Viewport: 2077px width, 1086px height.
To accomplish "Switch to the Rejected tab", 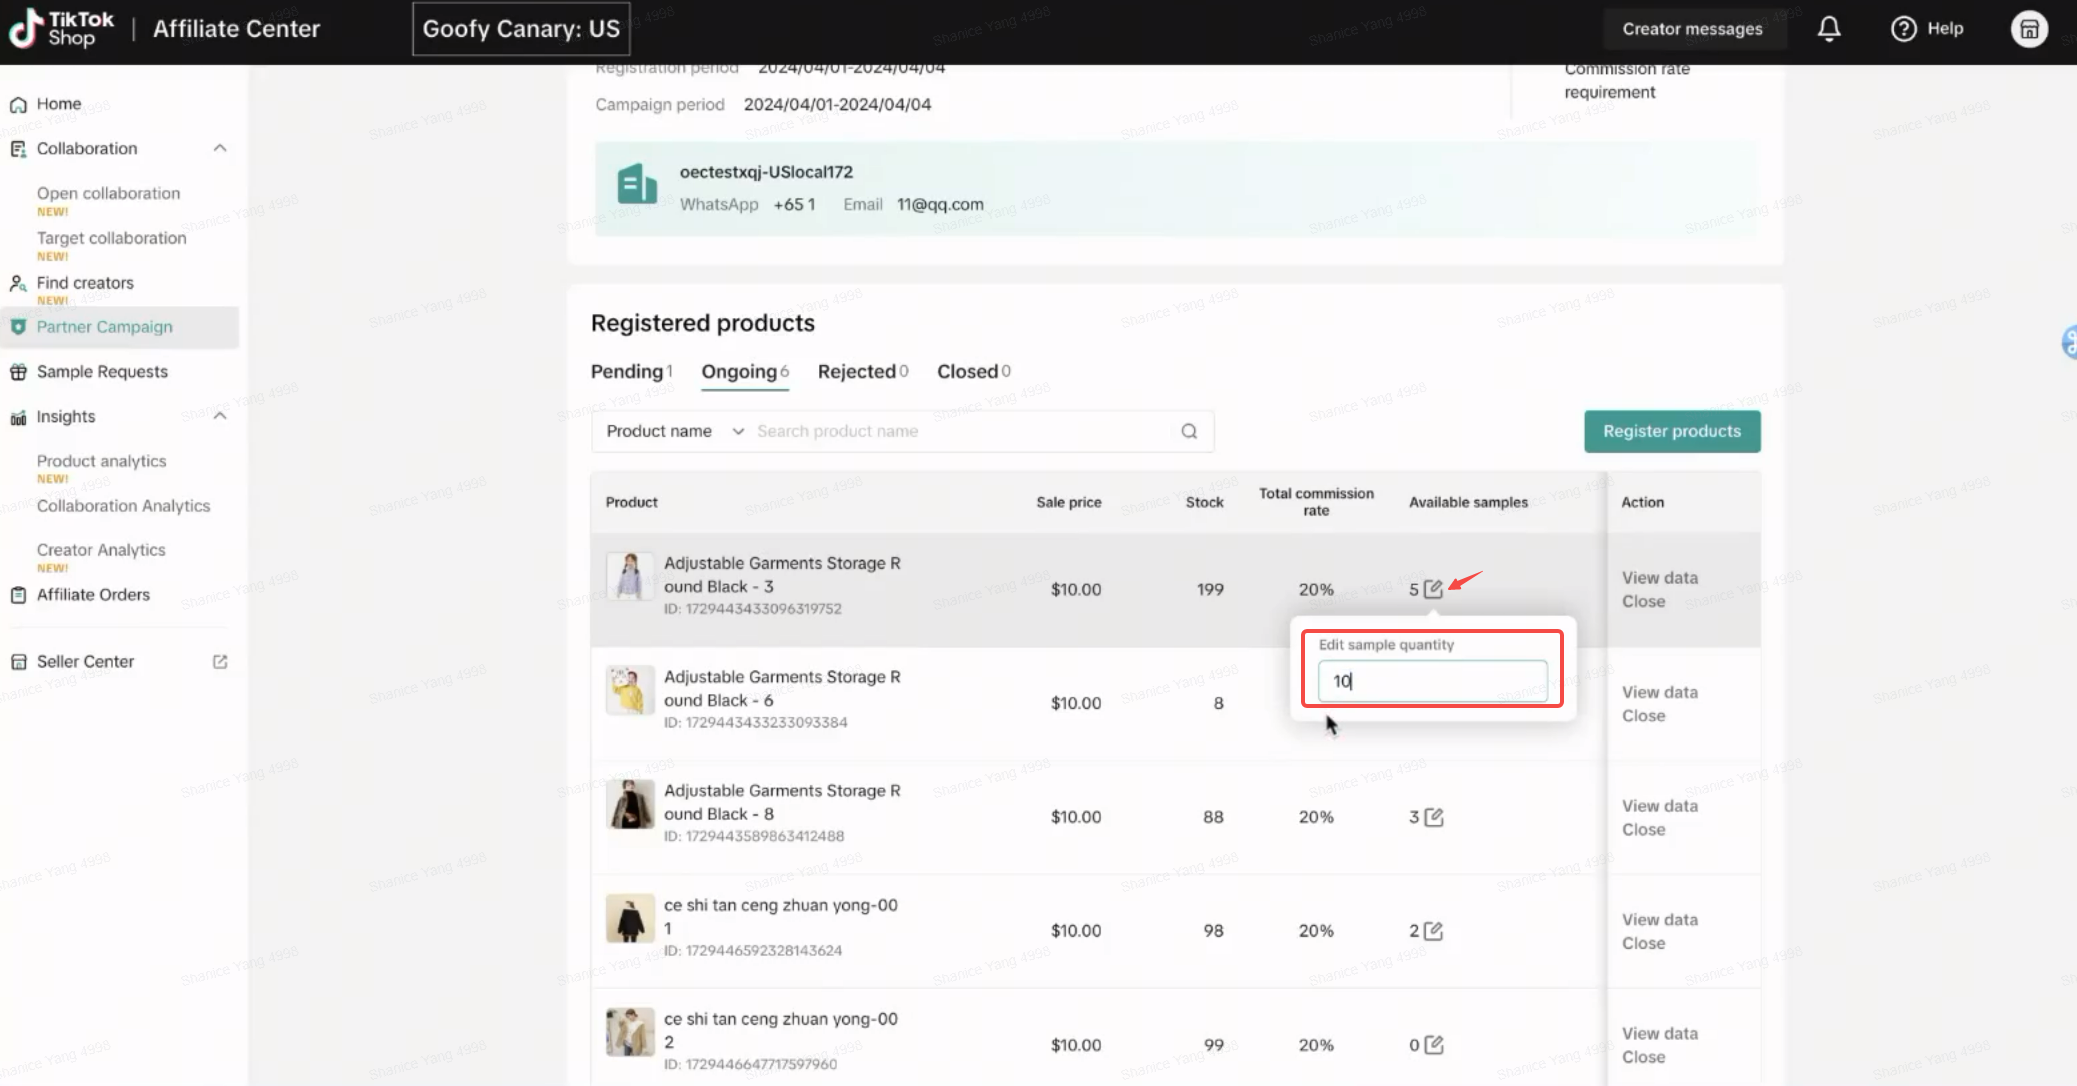I will (861, 371).
